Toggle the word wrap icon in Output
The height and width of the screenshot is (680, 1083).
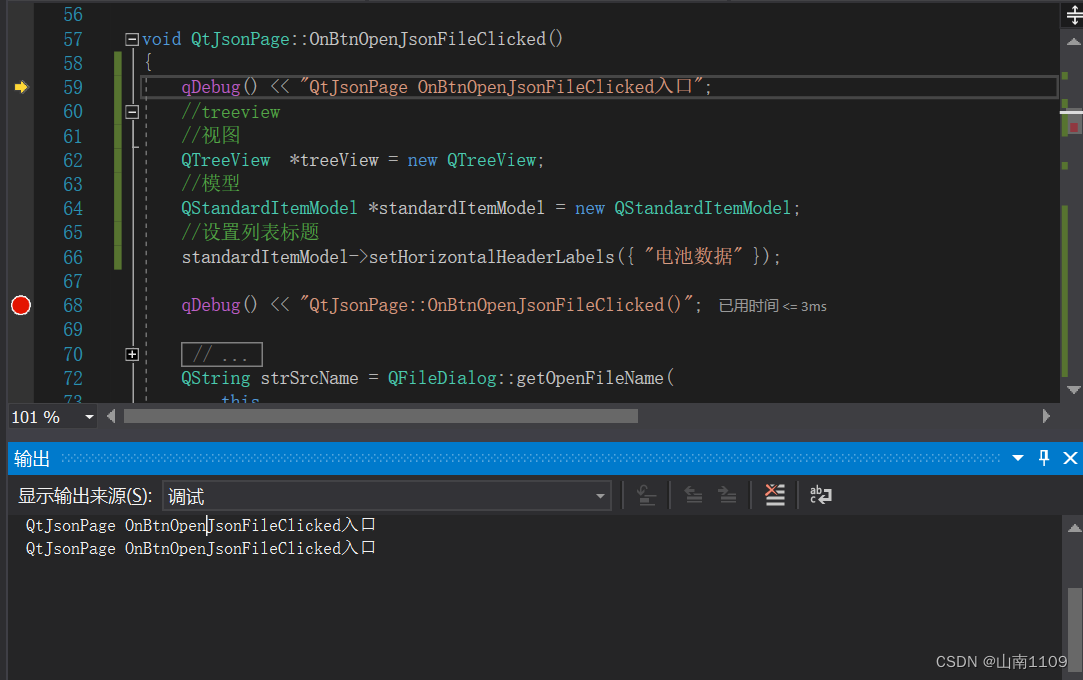tap(821, 495)
